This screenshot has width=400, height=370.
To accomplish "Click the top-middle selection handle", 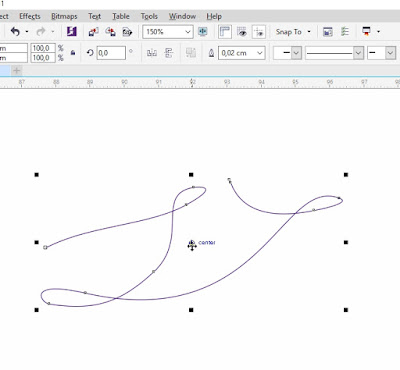I will point(191,175).
